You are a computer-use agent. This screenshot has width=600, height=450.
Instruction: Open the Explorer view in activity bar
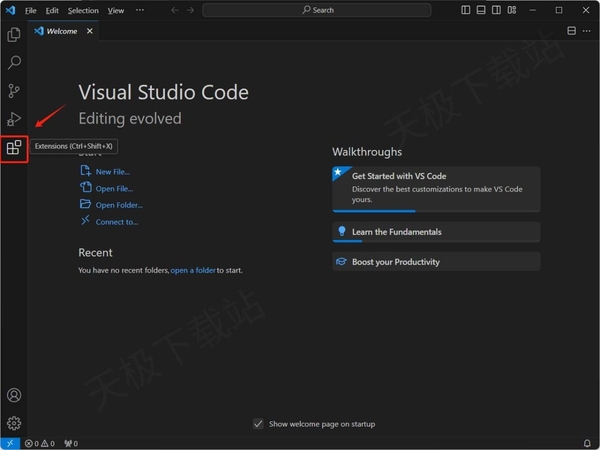(14, 34)
